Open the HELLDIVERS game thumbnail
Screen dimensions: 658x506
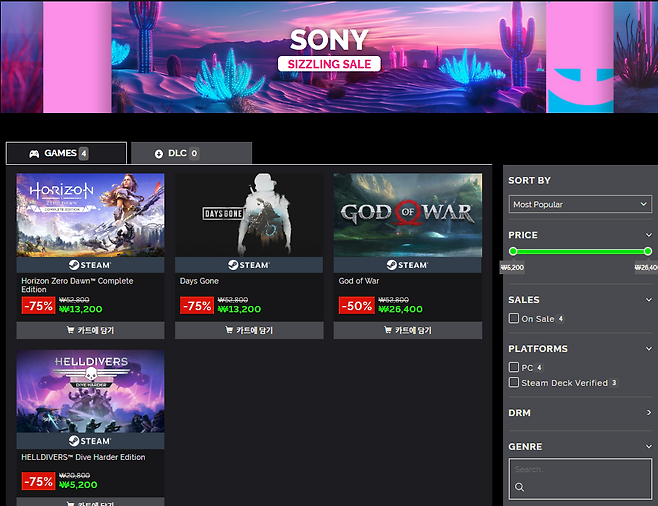tap(90, 390)
